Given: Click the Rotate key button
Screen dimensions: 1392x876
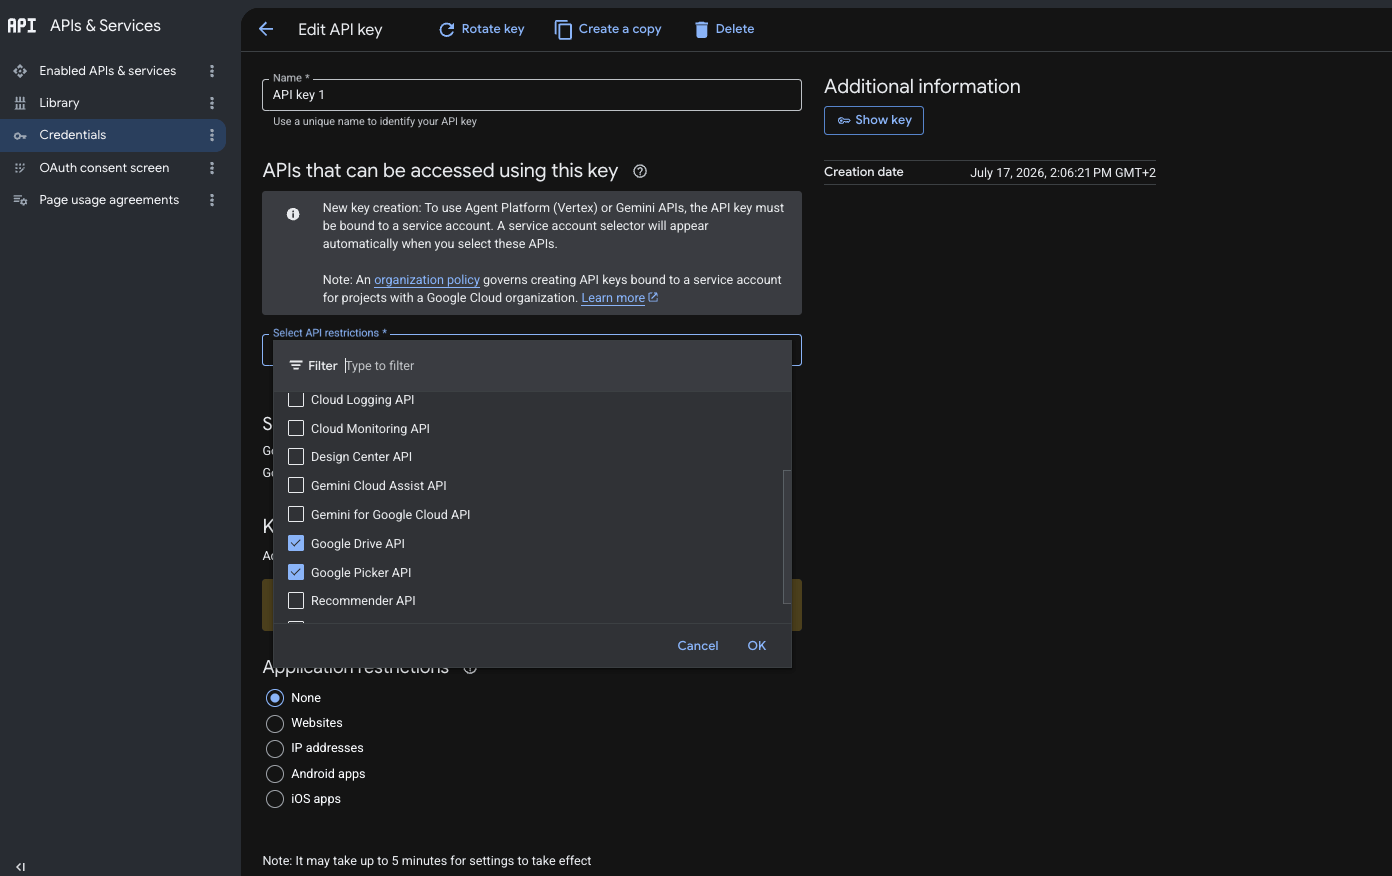Looking at the screenshot, I should point(481,29).
